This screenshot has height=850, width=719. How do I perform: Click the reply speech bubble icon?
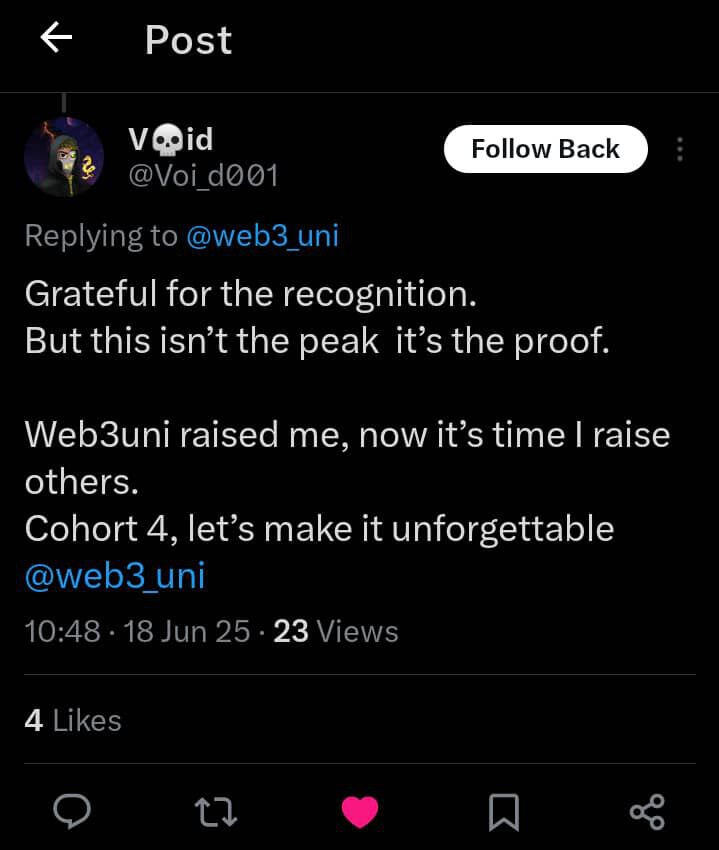[70, 810]
